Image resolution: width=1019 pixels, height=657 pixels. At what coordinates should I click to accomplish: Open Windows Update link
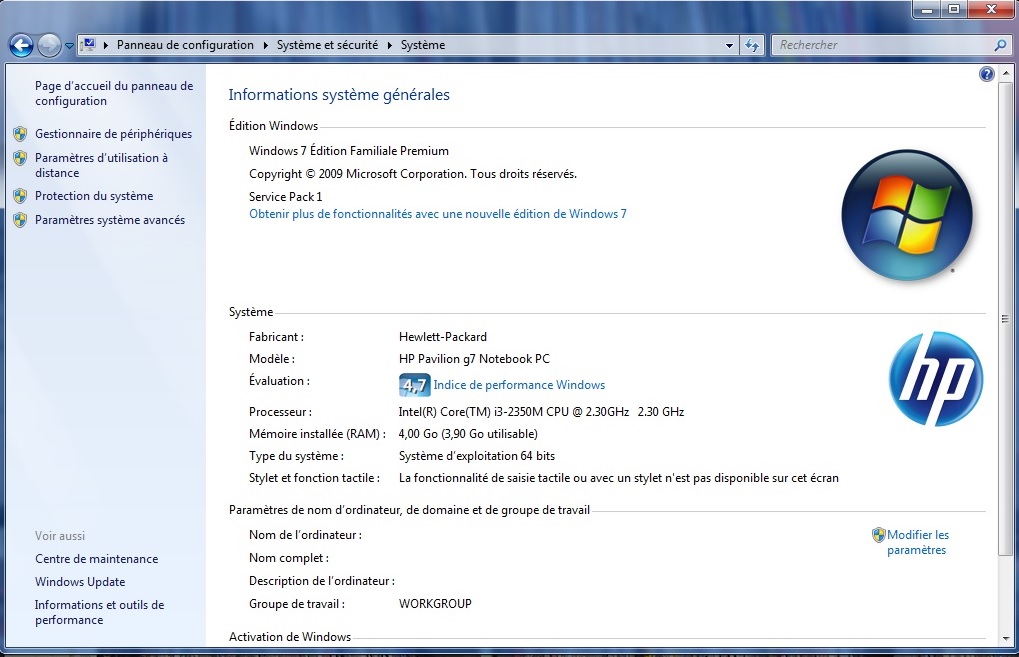click(80, 582)
